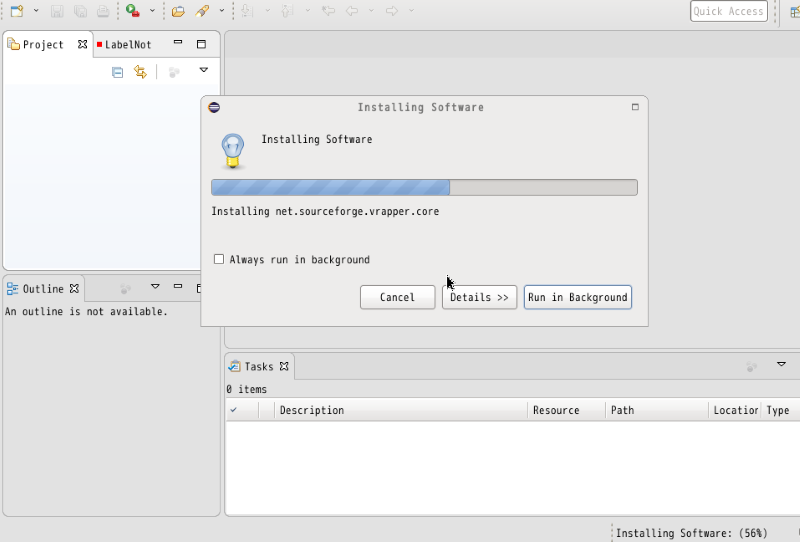This screenshot has width=800, height=542.
Task: Sort Tasks by Description column
Action: (x=401, y=410)
